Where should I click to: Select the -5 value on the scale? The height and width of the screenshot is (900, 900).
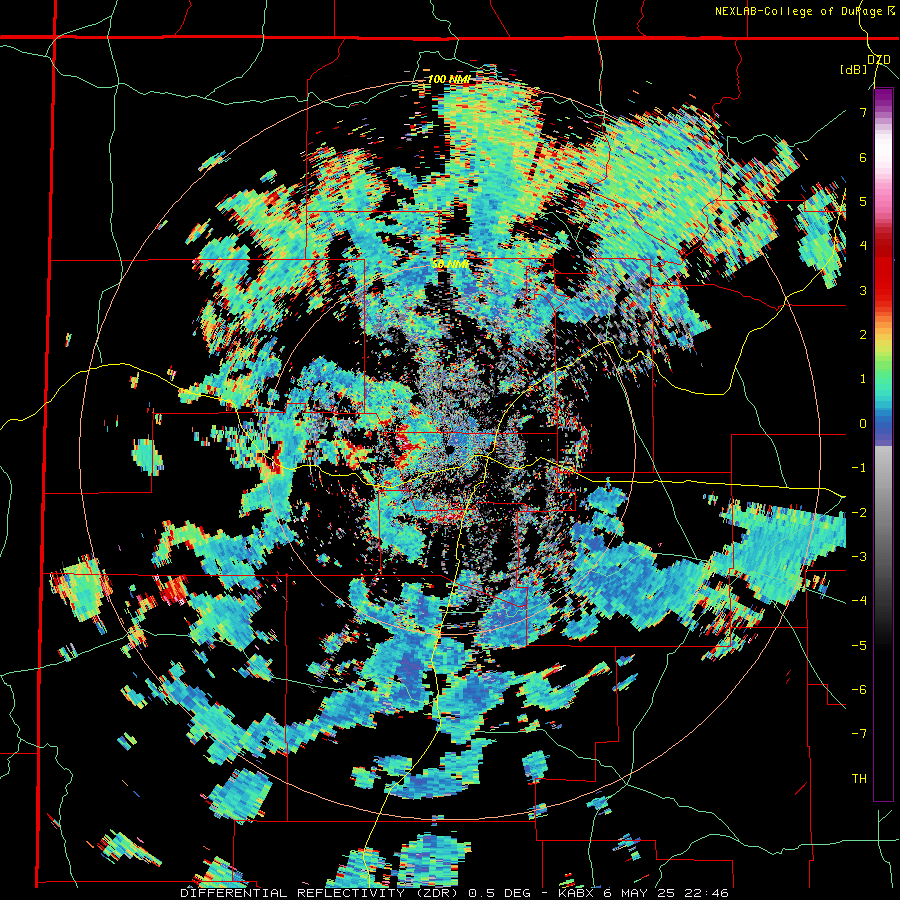tap(859, 645)
